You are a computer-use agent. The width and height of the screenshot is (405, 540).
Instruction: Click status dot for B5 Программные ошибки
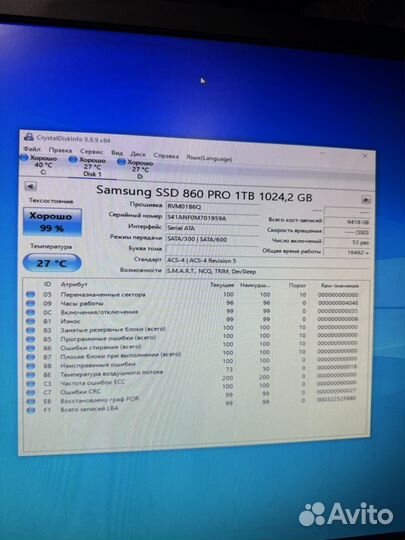click(x=31, y=339)
